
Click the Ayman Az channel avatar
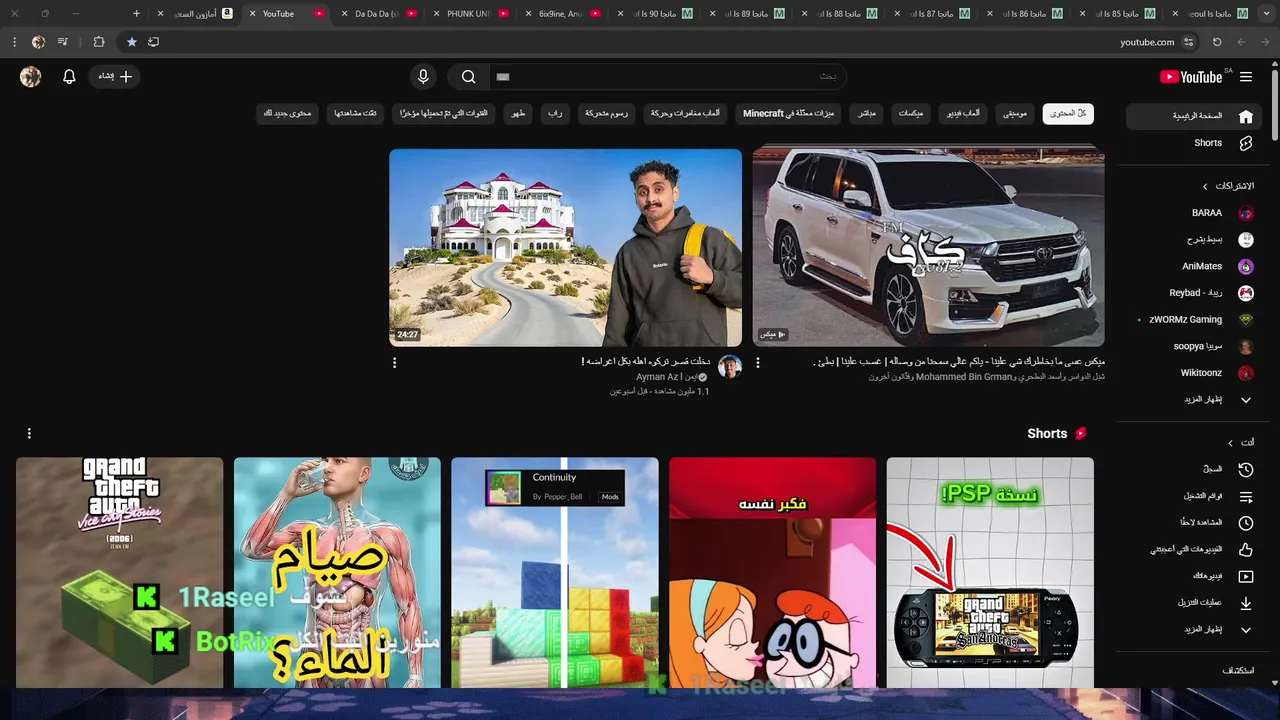730,367
